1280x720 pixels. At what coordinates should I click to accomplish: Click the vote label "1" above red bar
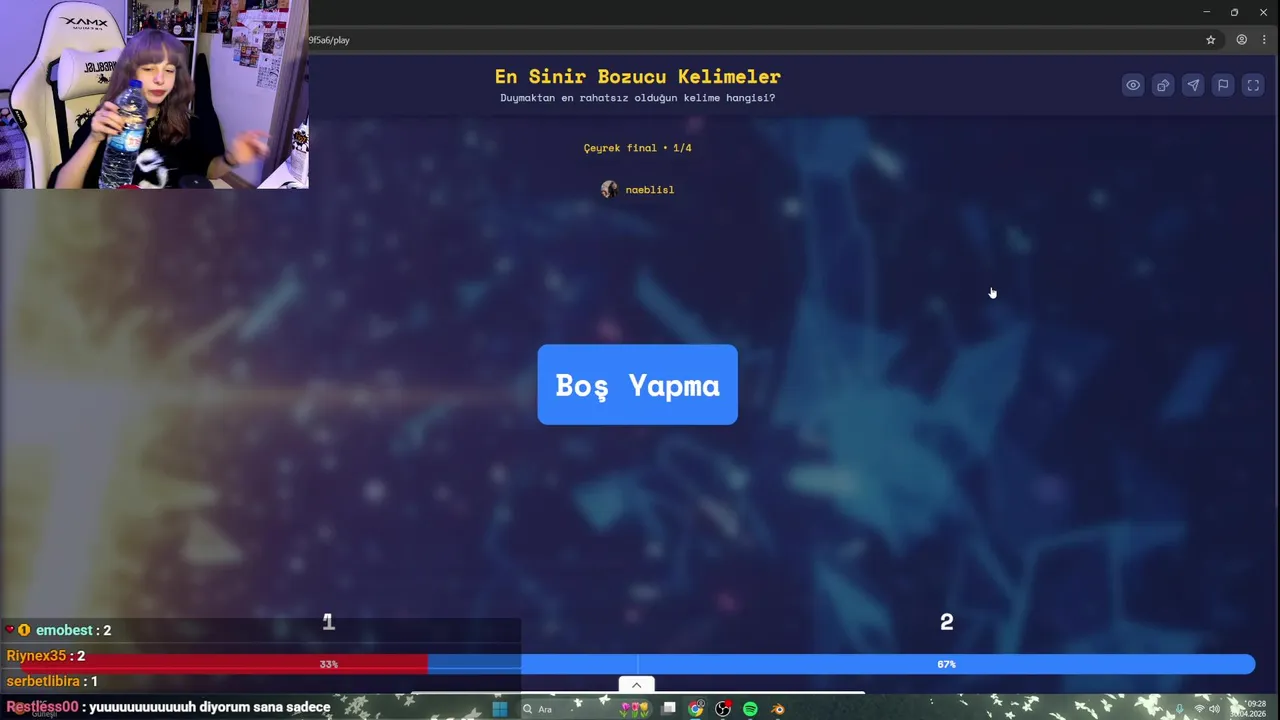328,623
